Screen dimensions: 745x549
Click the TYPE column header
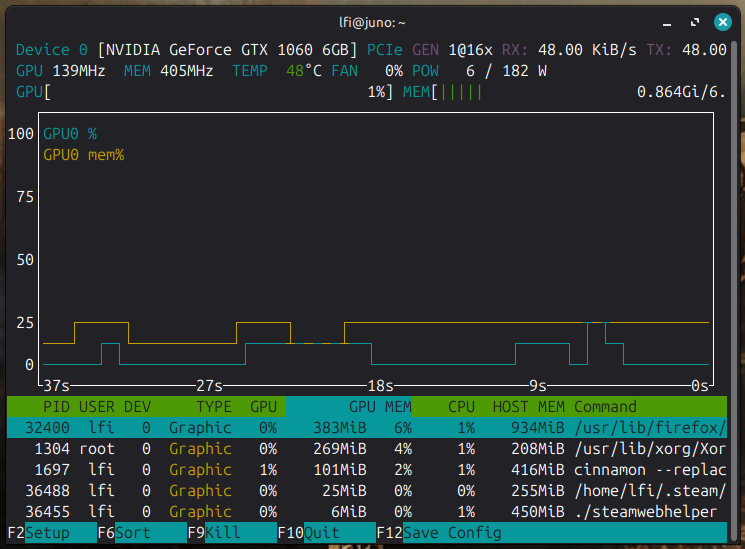[214, 406]
